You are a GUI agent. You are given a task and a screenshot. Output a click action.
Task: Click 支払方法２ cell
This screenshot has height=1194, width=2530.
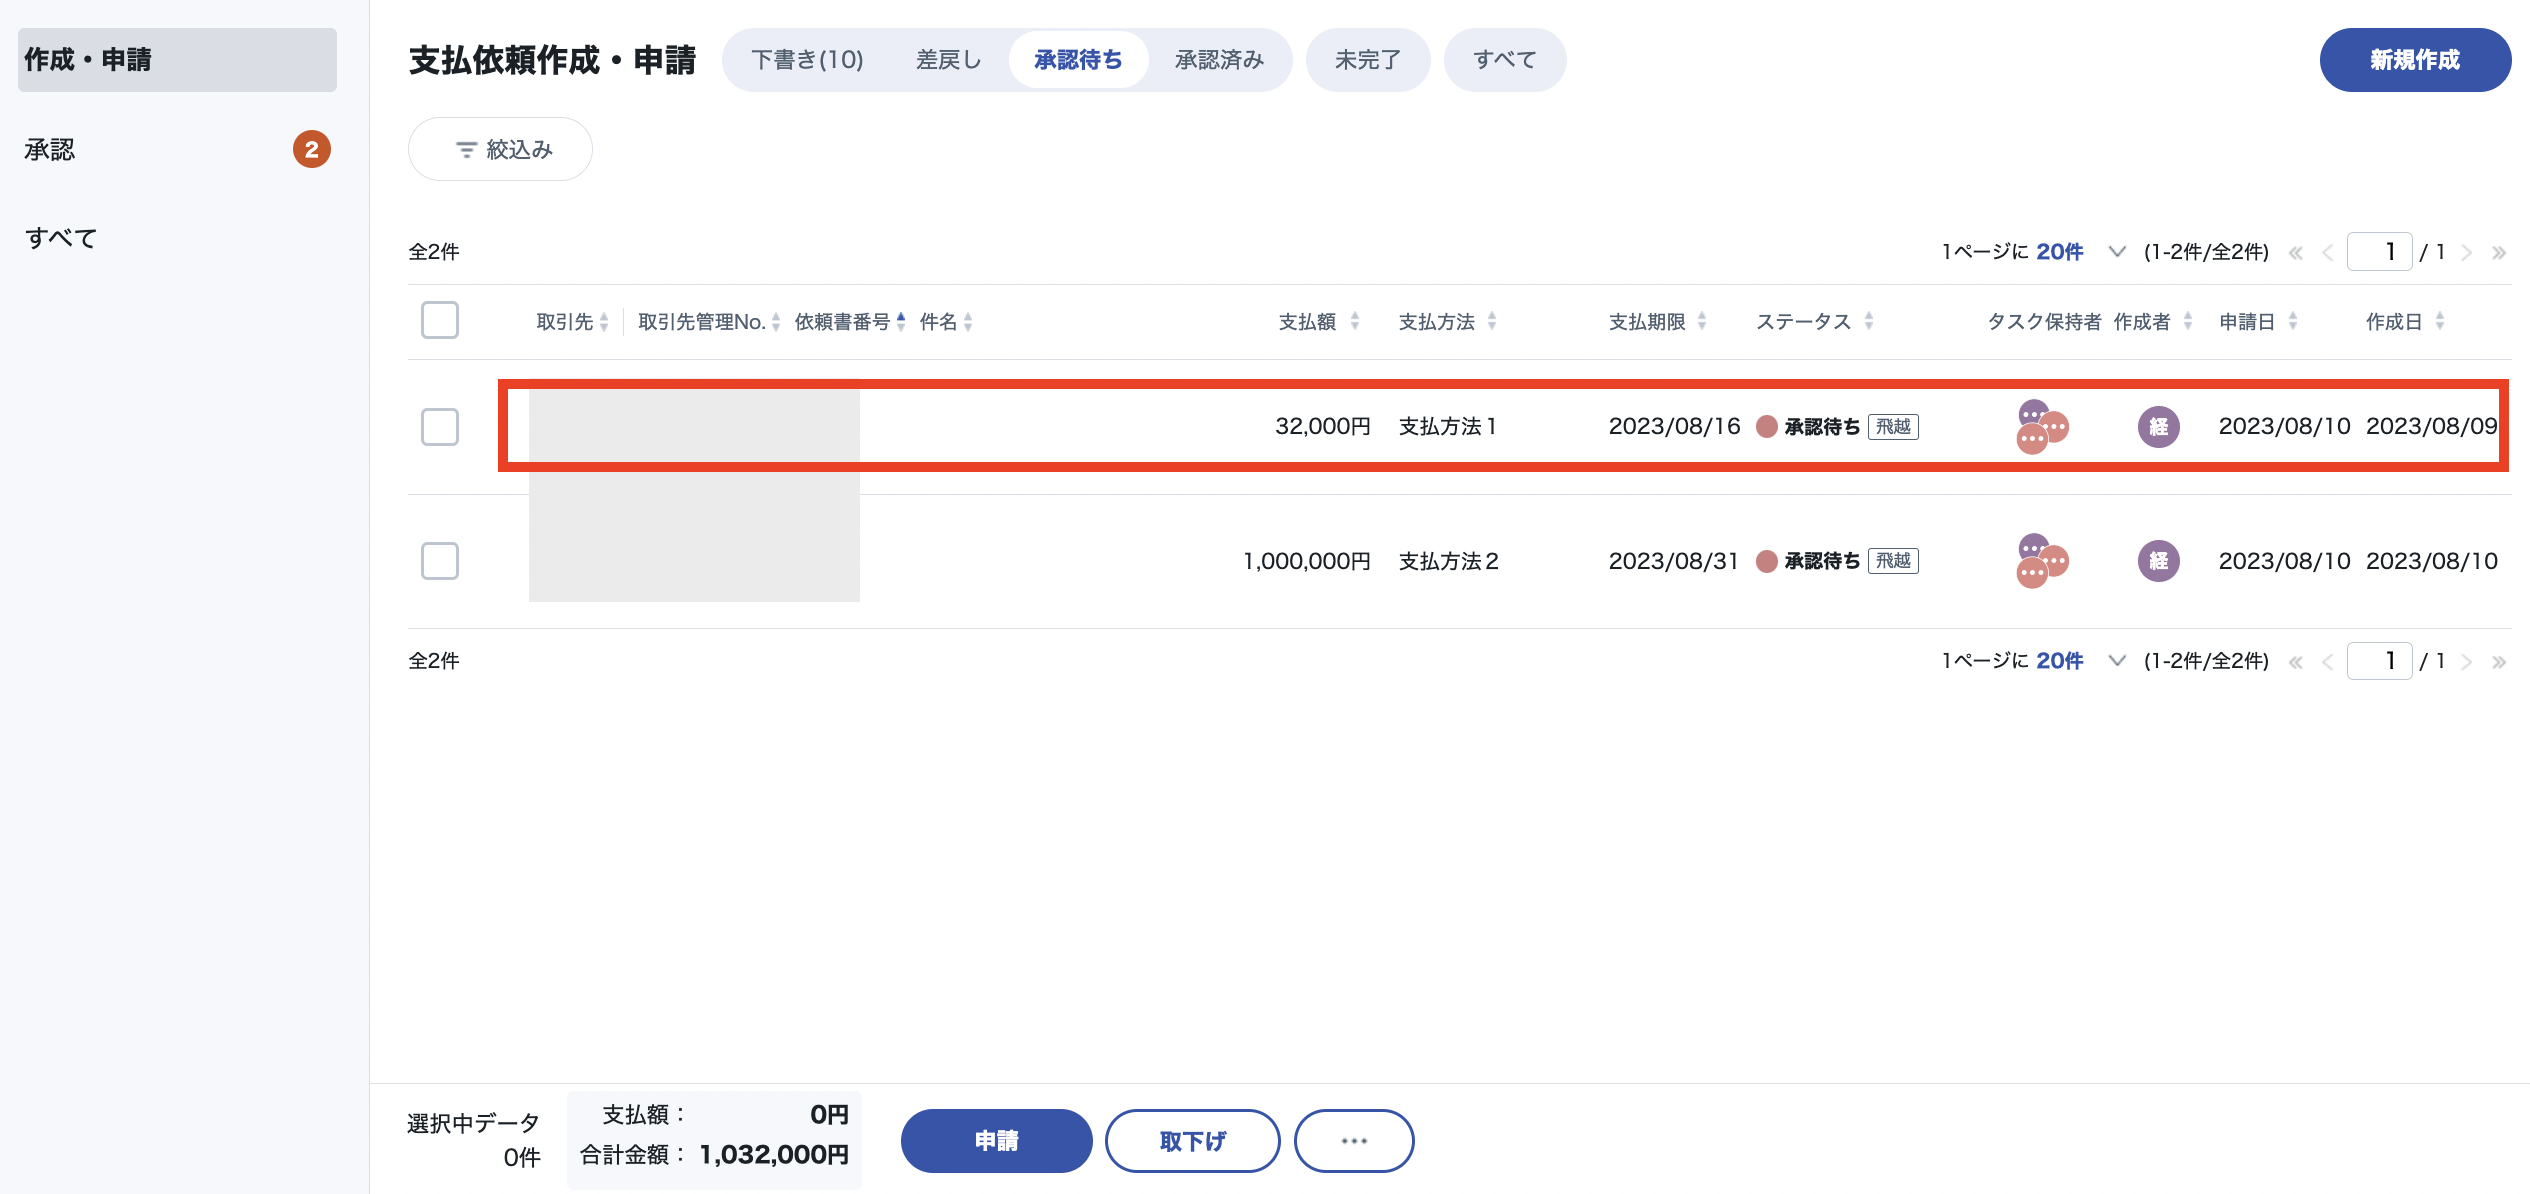click(x=1448, y=561)
